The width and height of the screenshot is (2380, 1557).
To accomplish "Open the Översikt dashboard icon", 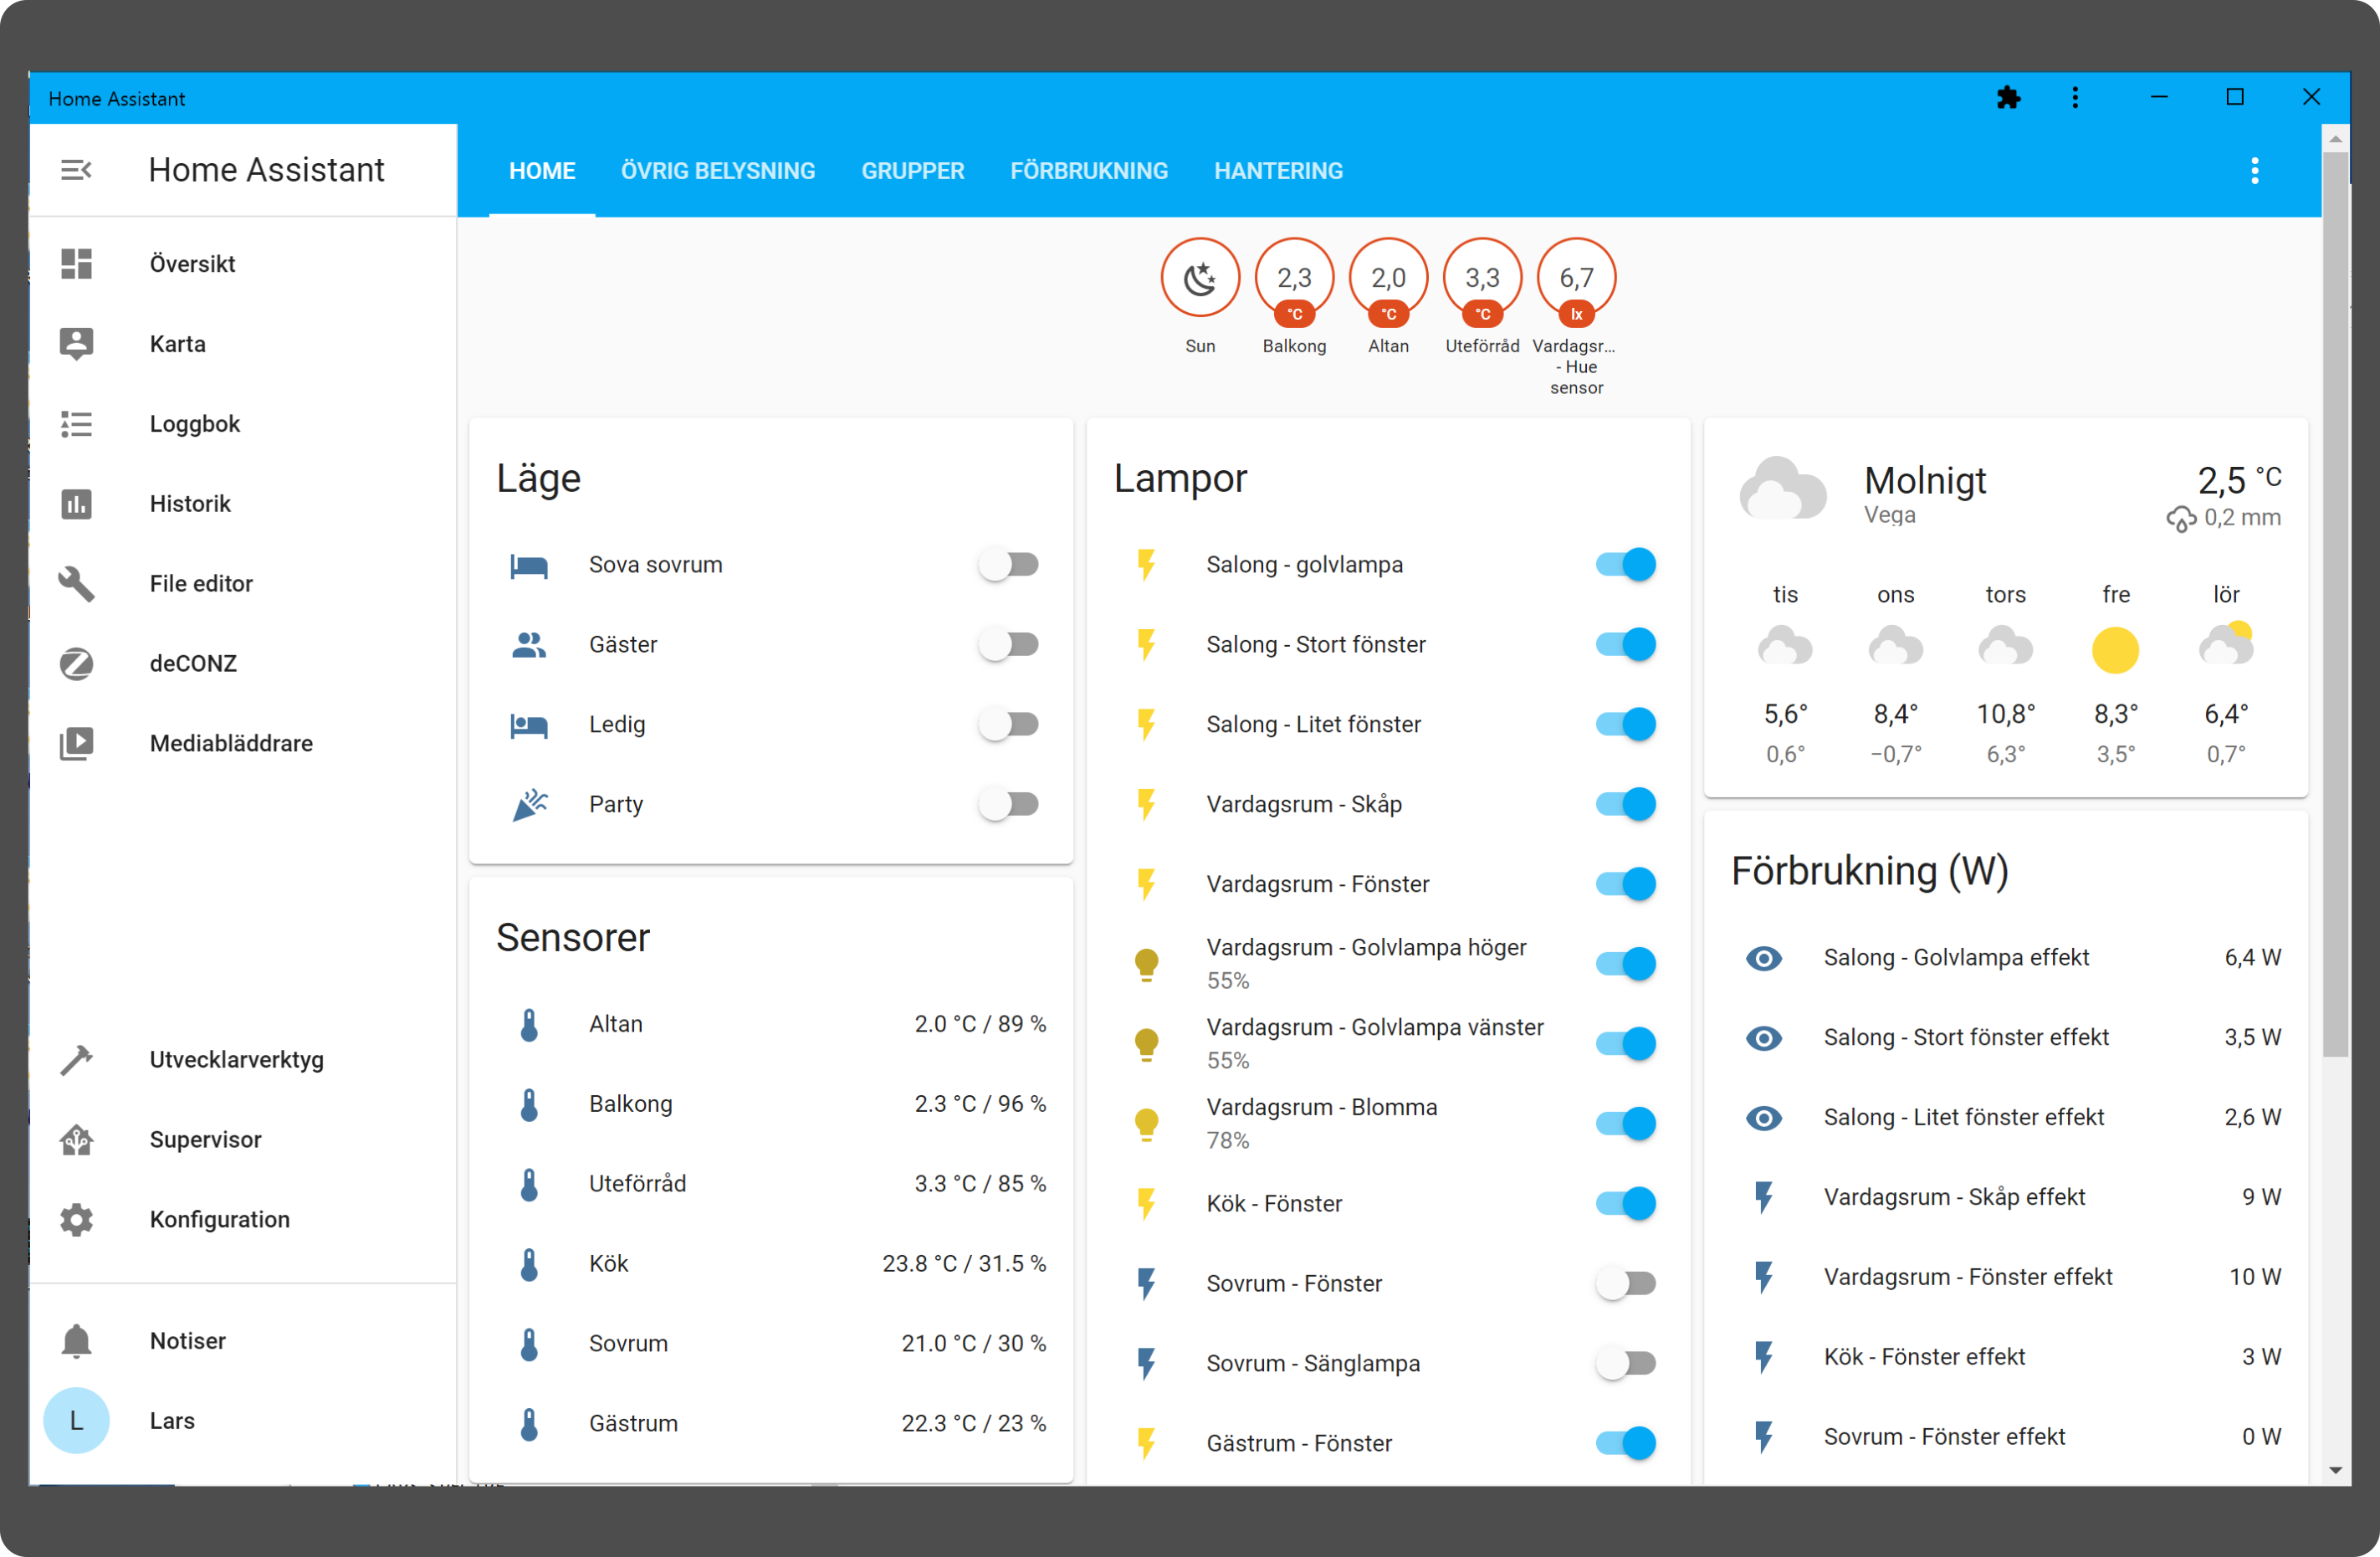I will [x=76, y=264].
